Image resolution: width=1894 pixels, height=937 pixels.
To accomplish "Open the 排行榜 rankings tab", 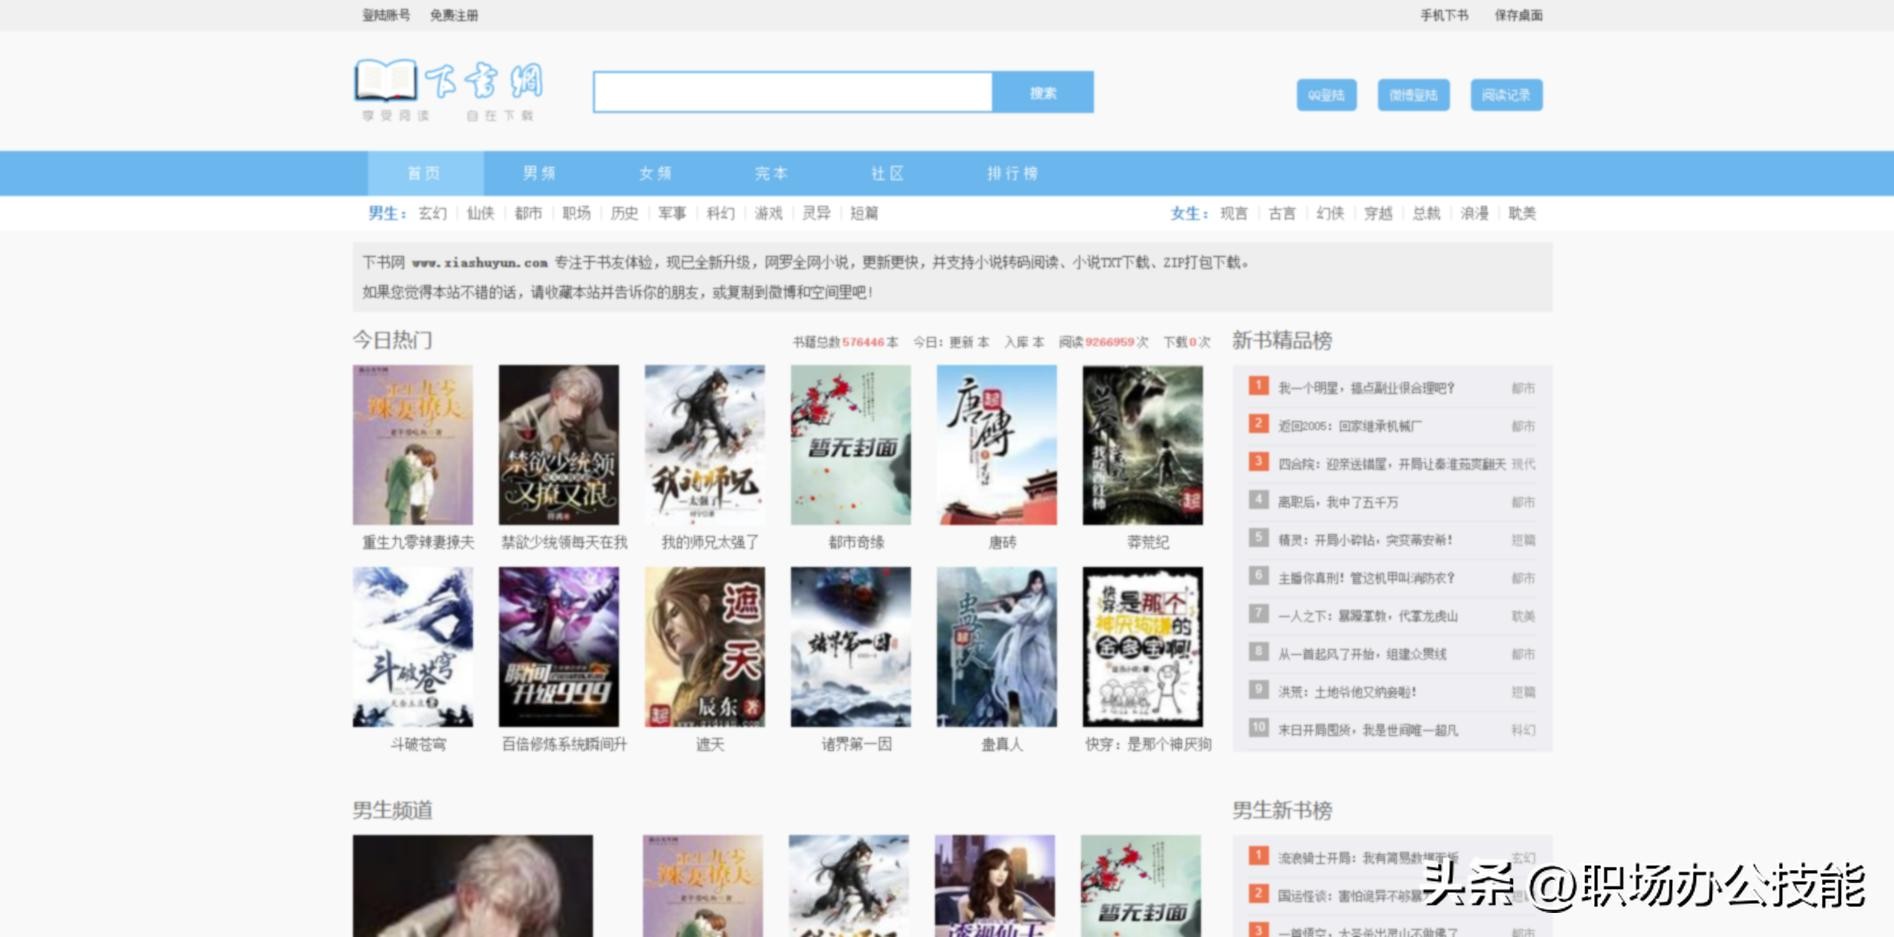I will (1012, 173).
